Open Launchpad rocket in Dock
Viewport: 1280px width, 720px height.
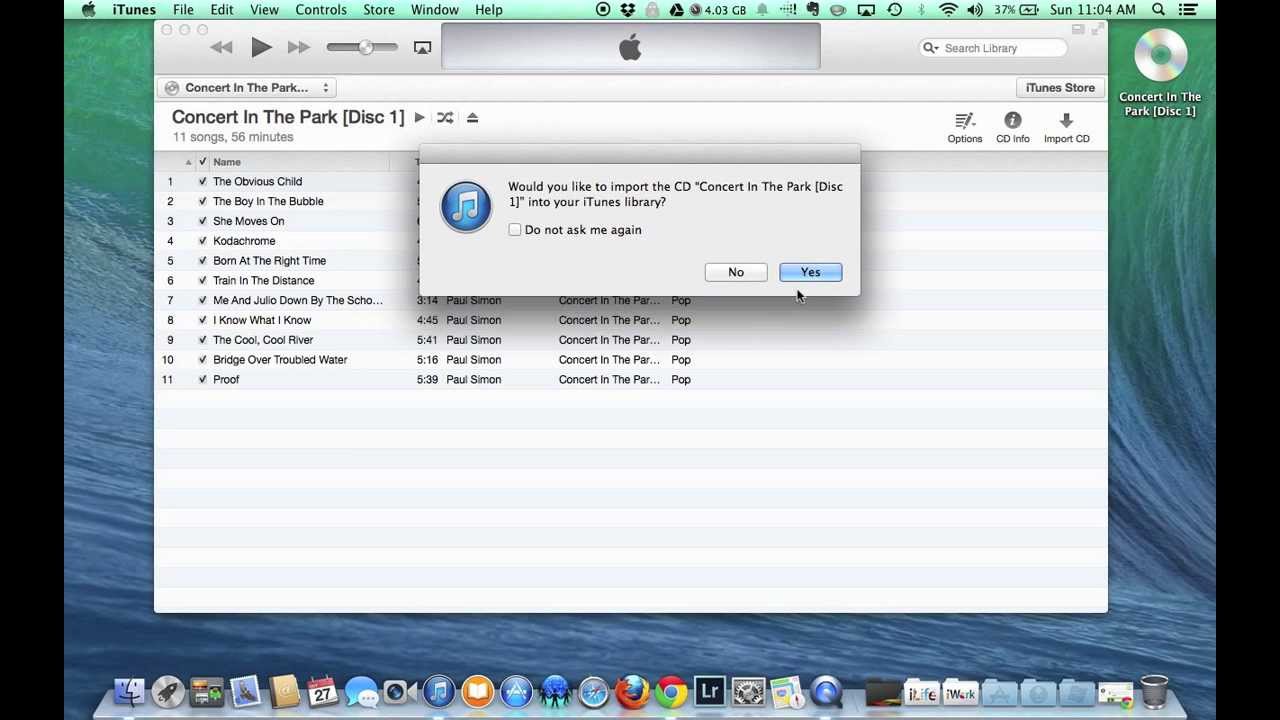point(167,691)
